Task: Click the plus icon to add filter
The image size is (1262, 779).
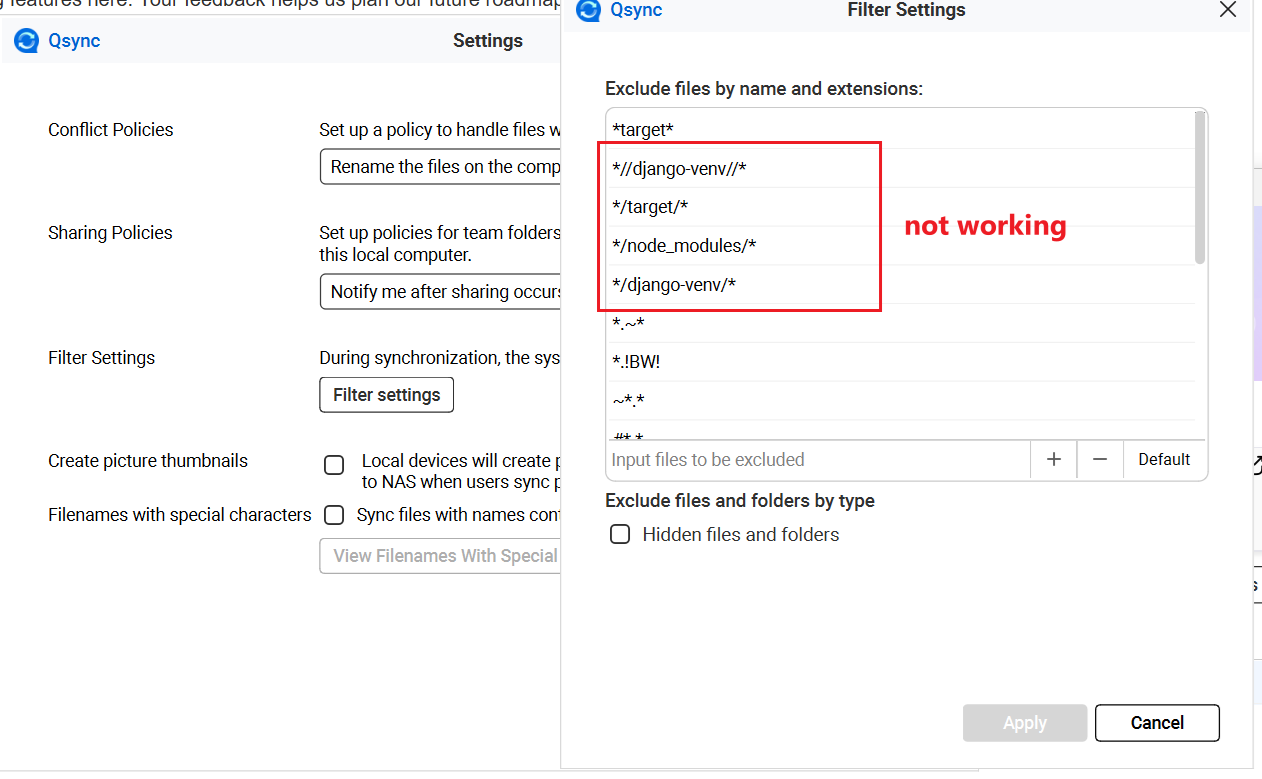Action: click(1053, 459)
